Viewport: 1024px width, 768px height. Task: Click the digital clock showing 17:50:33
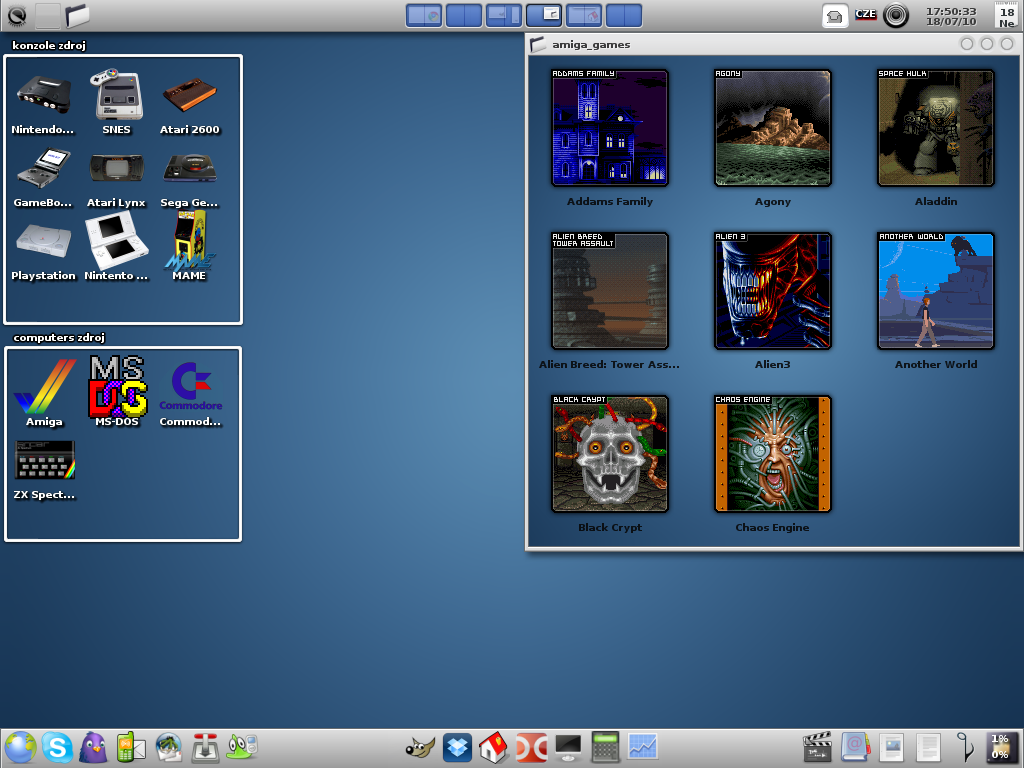pos(951,16)
